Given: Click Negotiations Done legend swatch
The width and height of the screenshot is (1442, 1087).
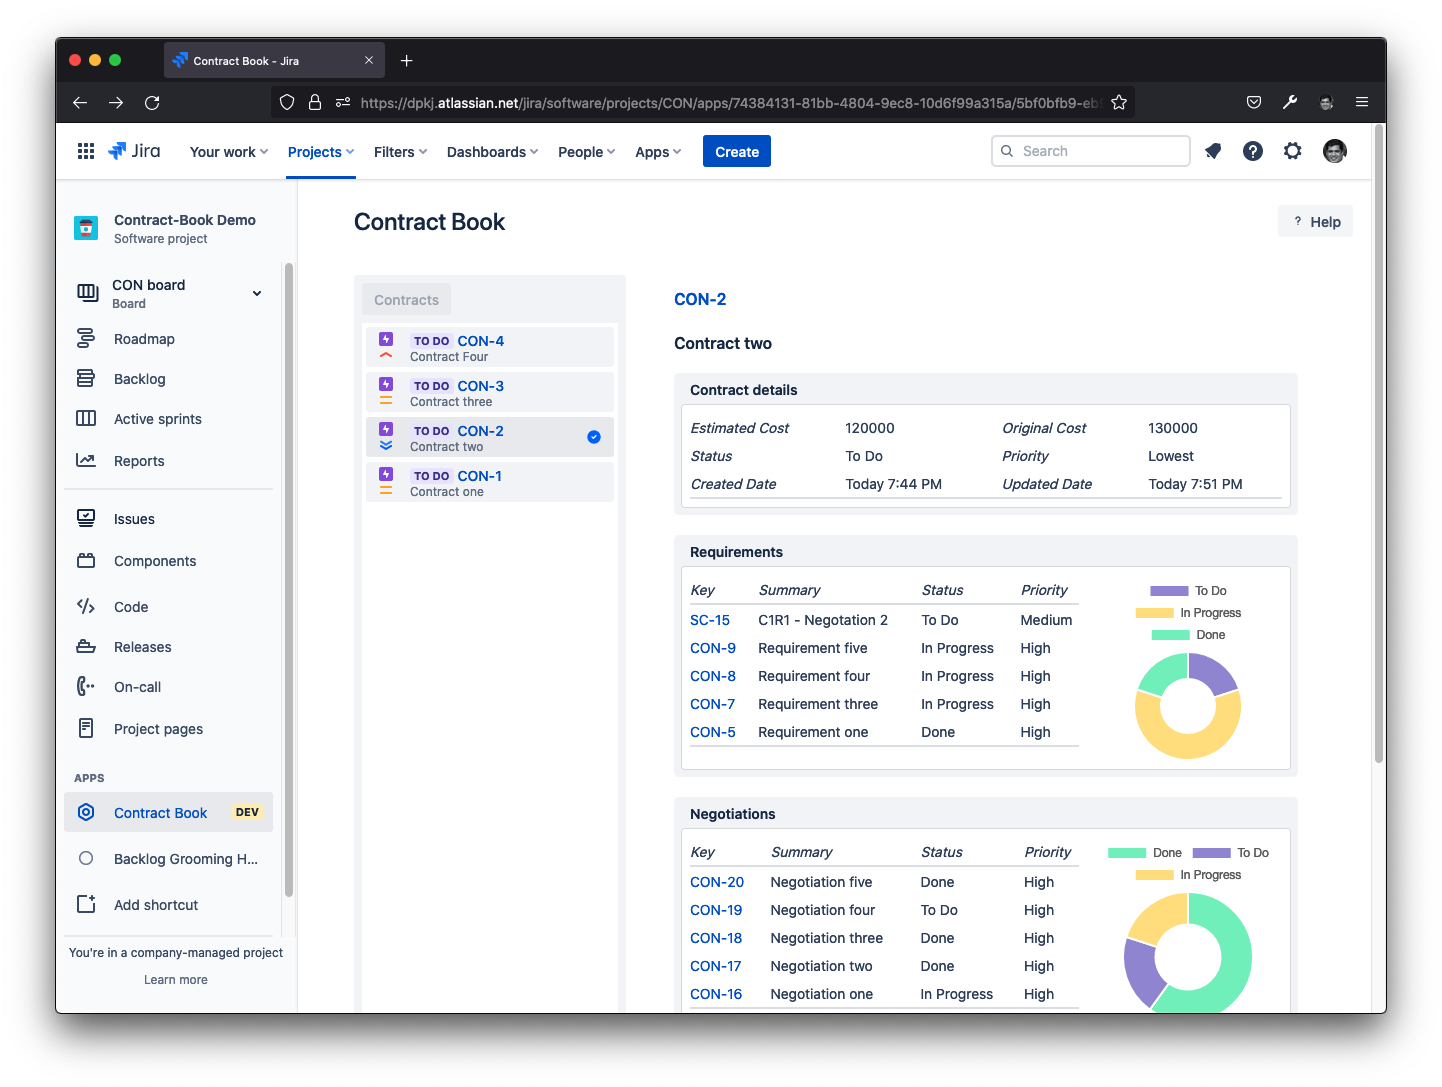Looking at the screenshot, I should (x=1127, y=853).
